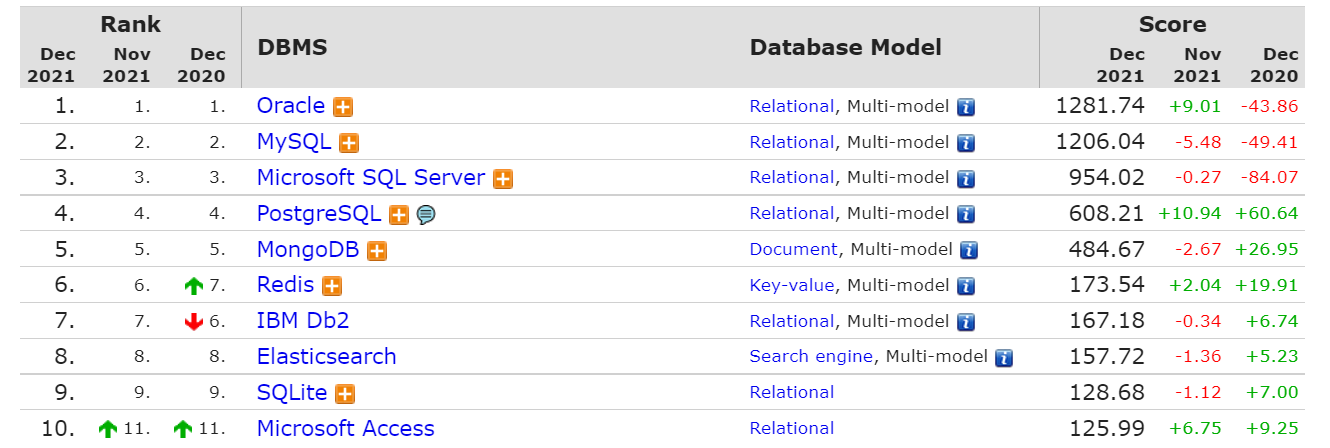
Task: Click the speech bubble icon next to PostgreSQL
Action: [x=425, y=214]
